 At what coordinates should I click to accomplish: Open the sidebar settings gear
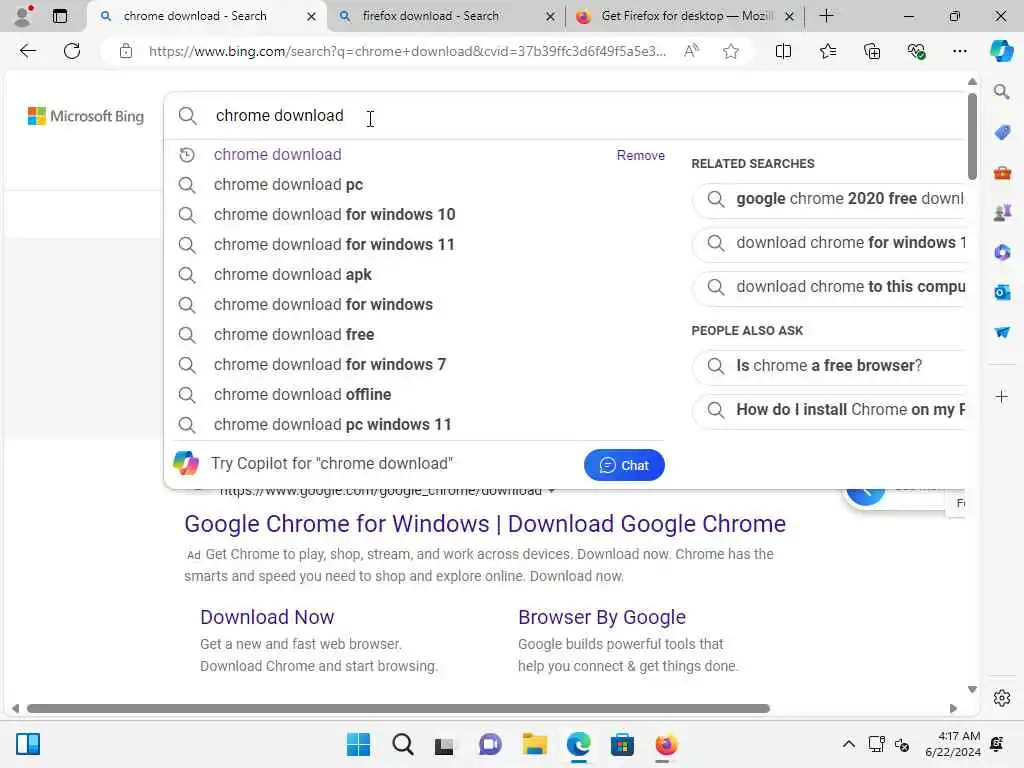(x=1002, y=698)
